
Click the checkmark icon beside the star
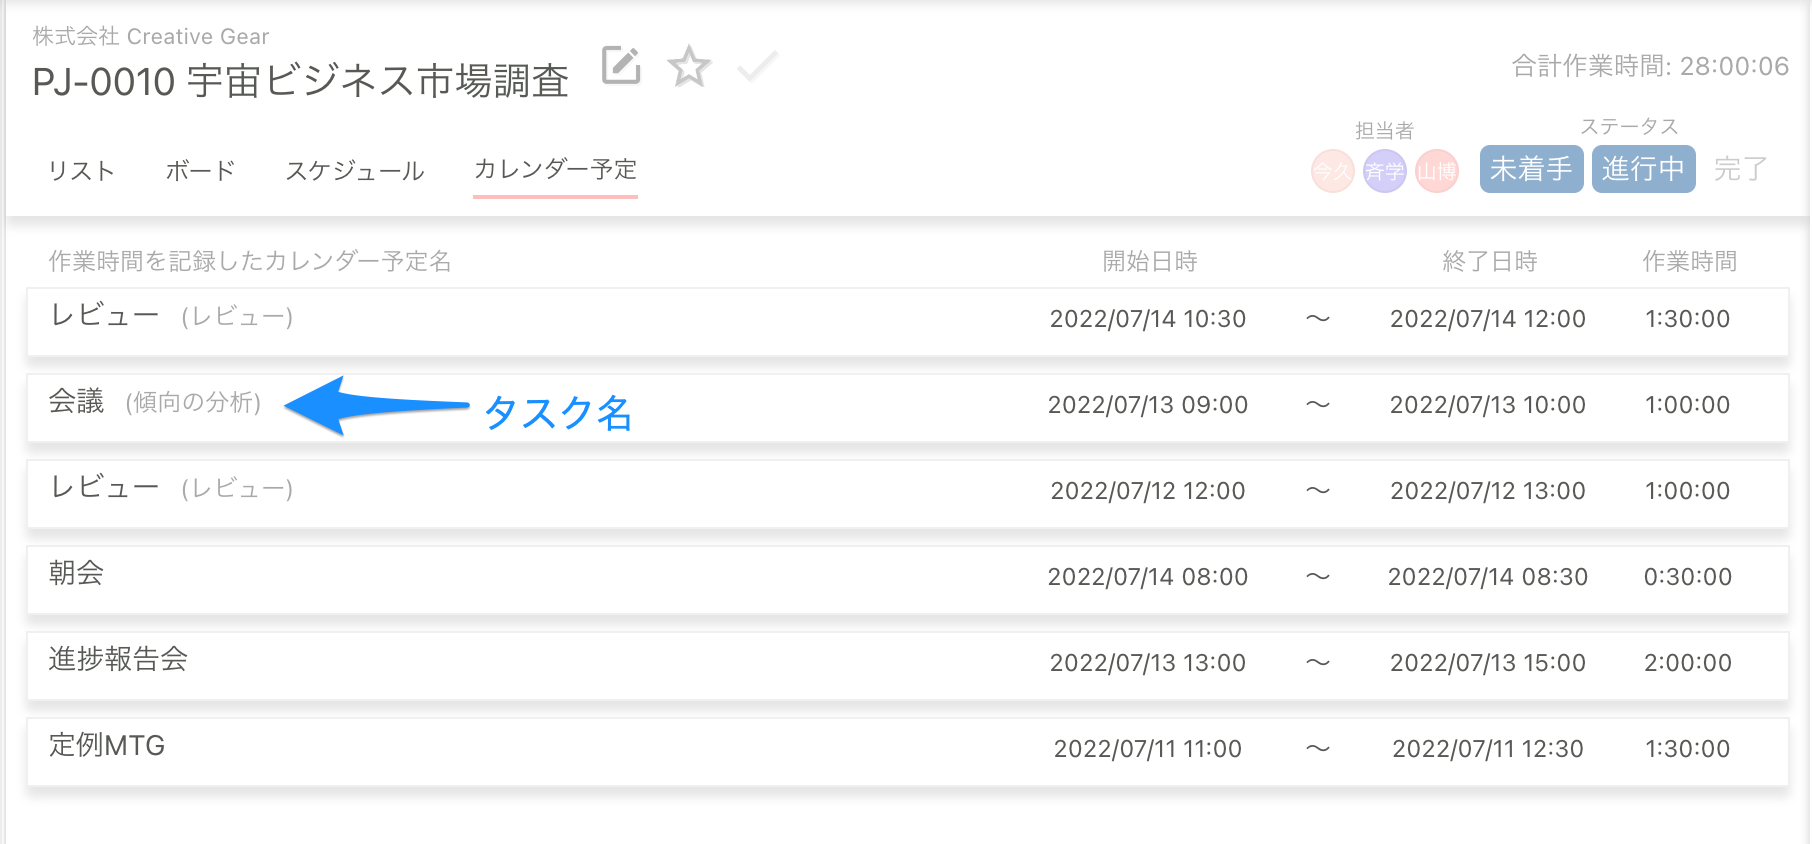coord(757,67)
